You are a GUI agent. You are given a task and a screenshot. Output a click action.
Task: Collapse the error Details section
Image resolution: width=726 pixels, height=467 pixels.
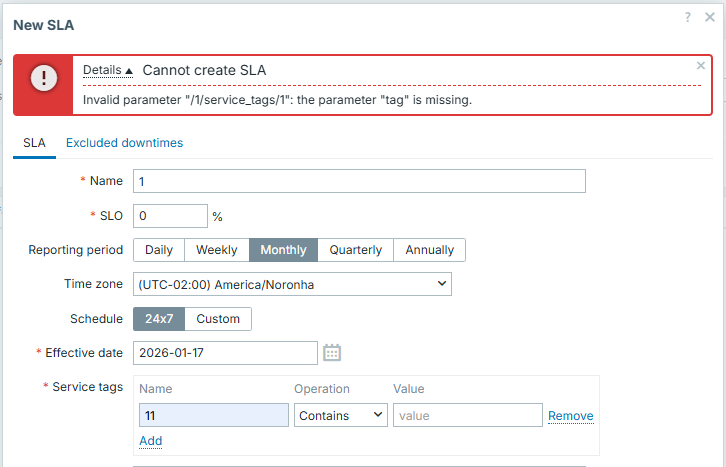107,70
